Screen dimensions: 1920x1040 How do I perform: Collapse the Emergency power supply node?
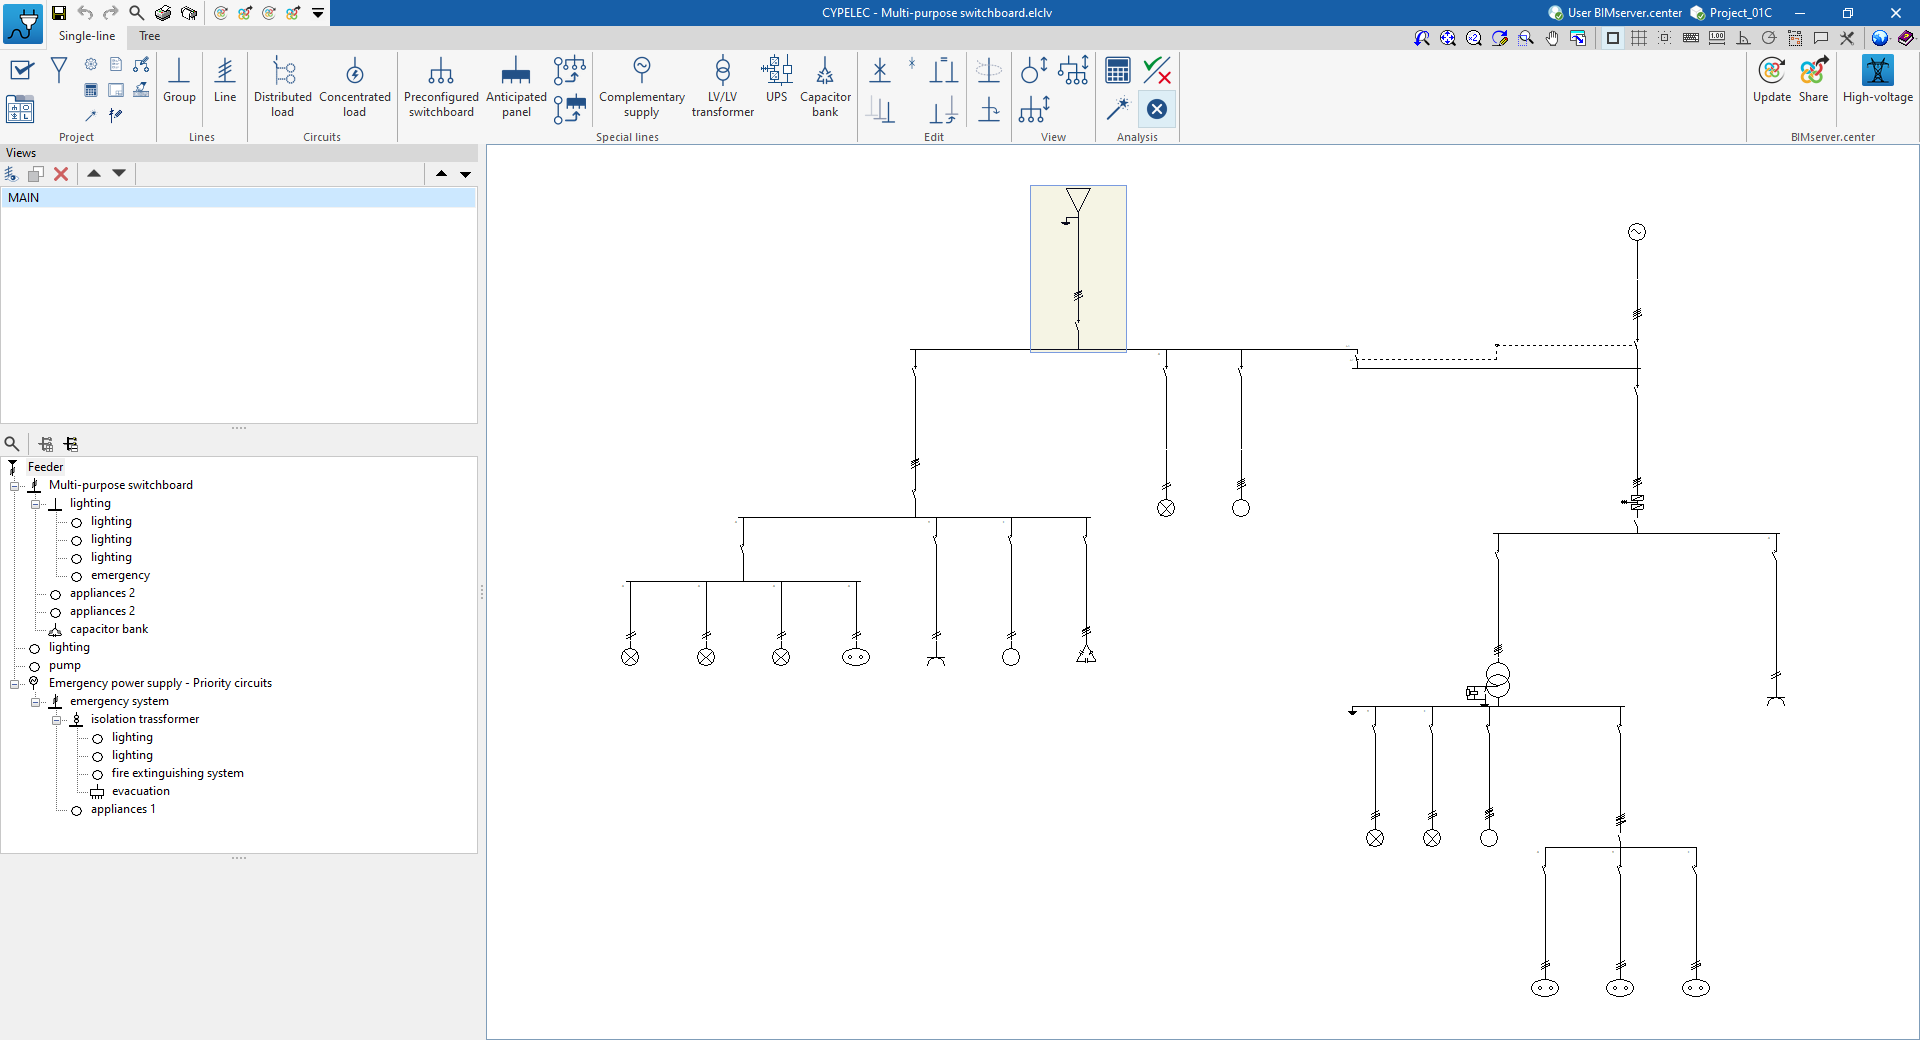point(15,684)
